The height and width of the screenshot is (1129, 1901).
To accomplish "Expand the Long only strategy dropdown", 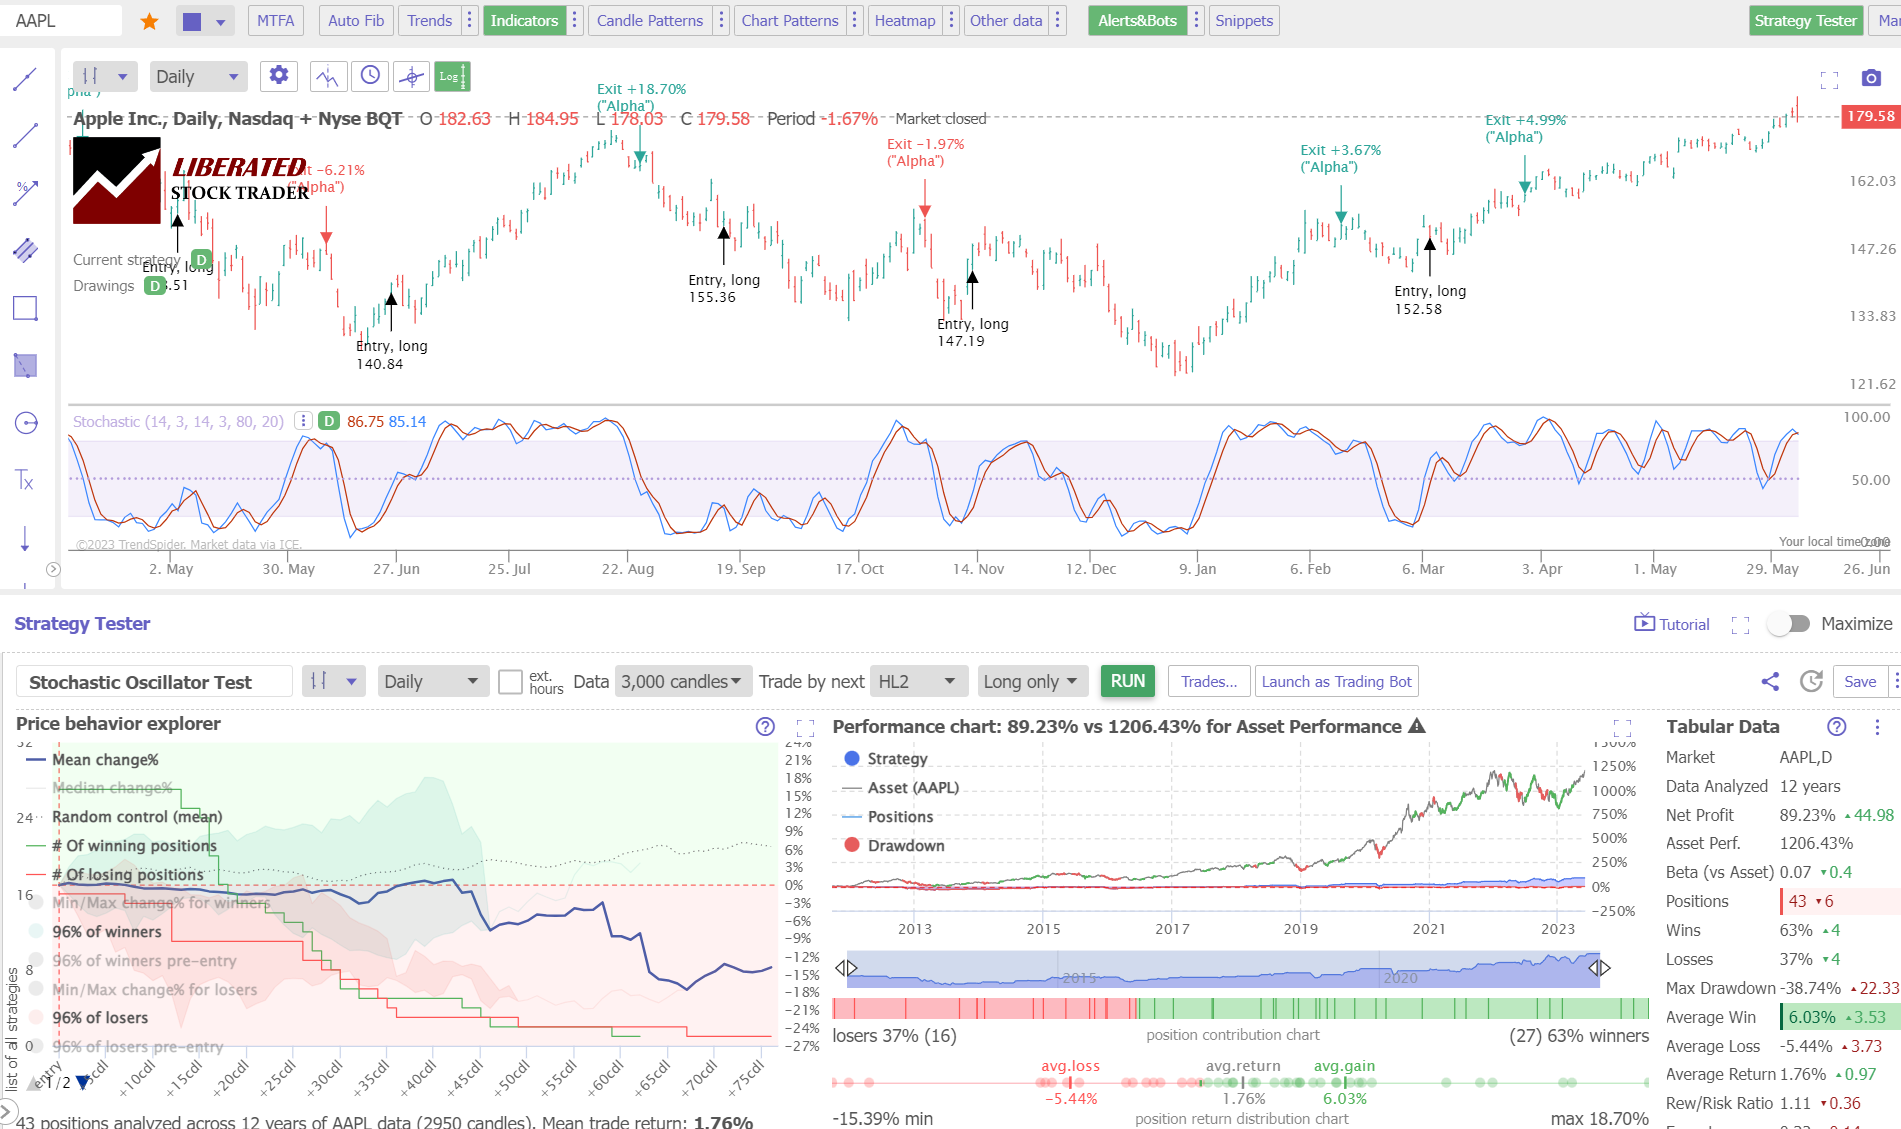I will click(1032, 681).
